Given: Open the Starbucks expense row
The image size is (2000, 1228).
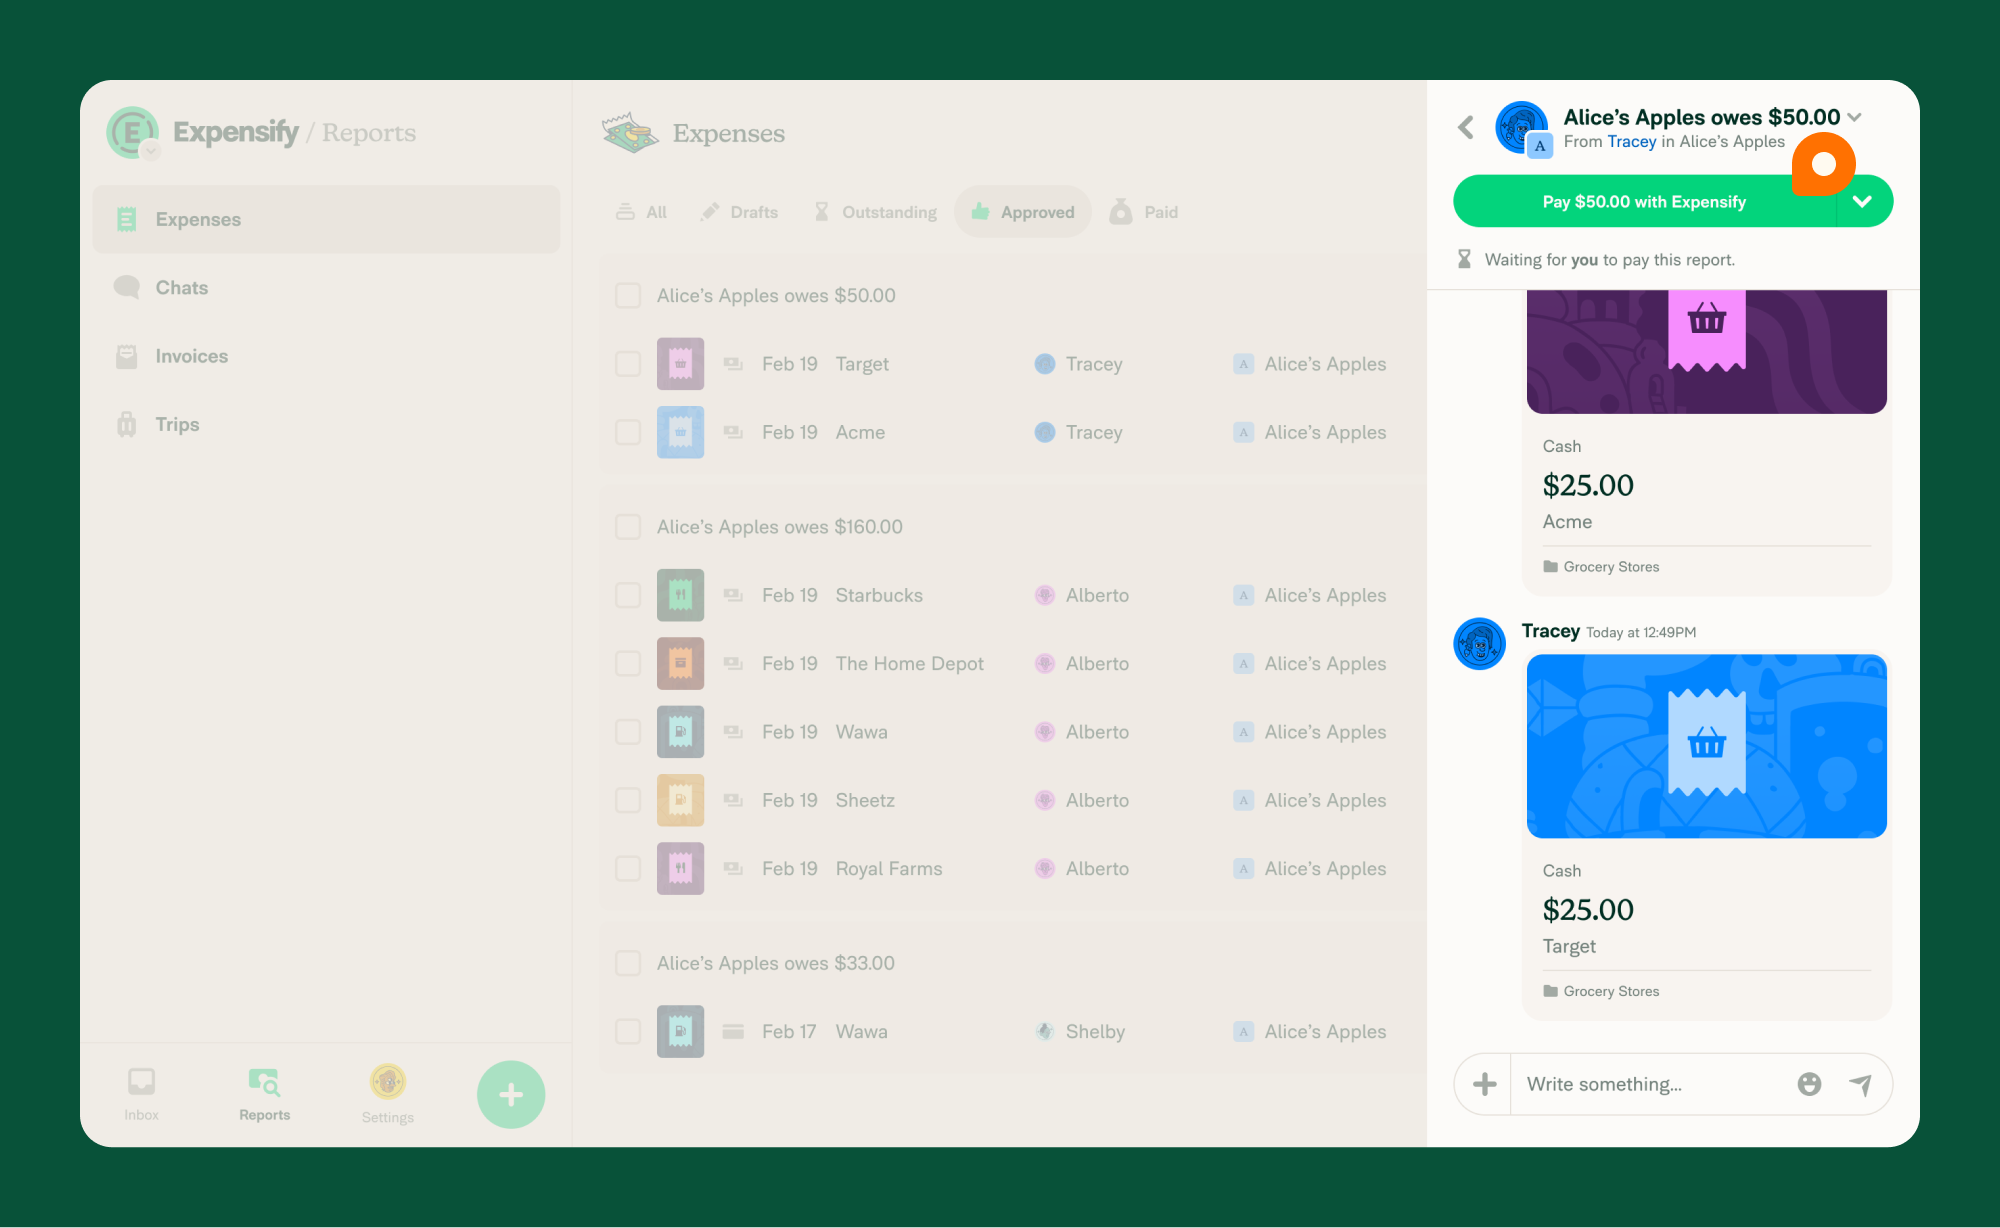Looking at the screenshot, I should (x=1012, y=595).
